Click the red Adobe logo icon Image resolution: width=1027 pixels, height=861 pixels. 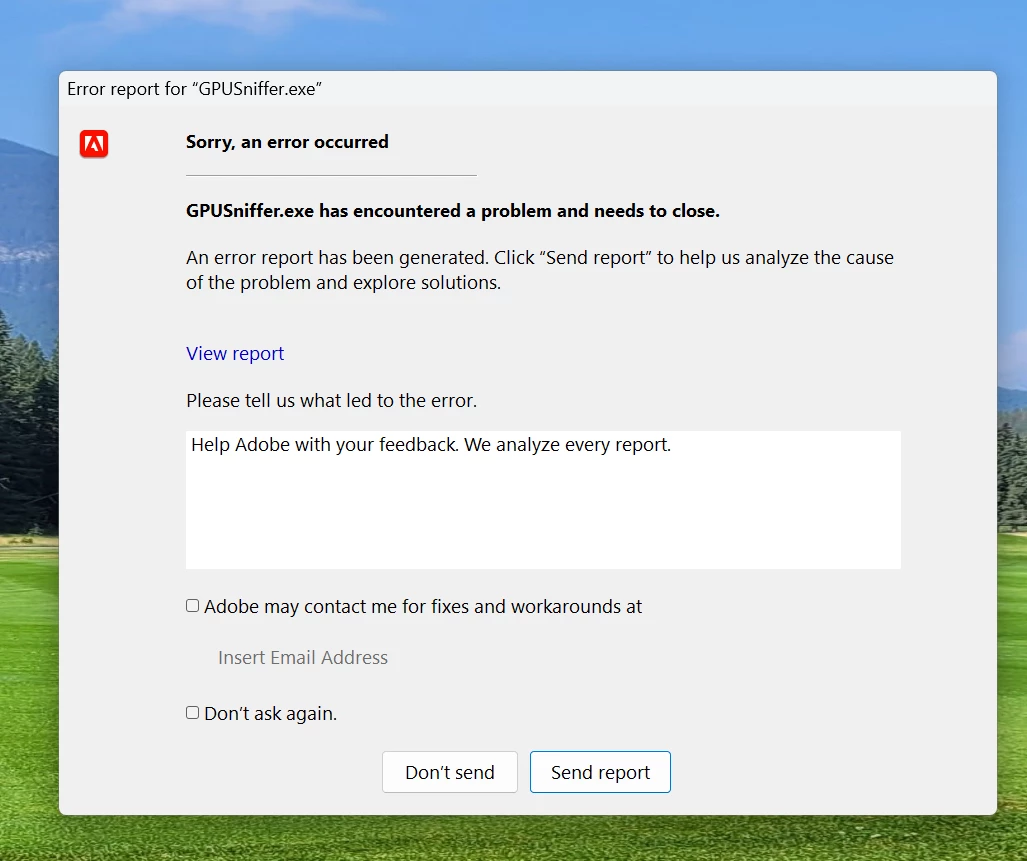(x=94, y=144)
